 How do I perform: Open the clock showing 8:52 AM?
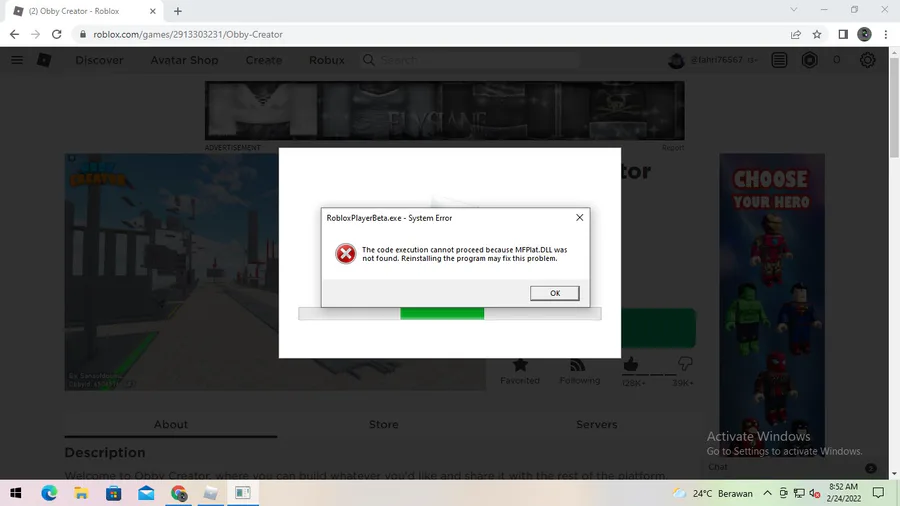844,493
